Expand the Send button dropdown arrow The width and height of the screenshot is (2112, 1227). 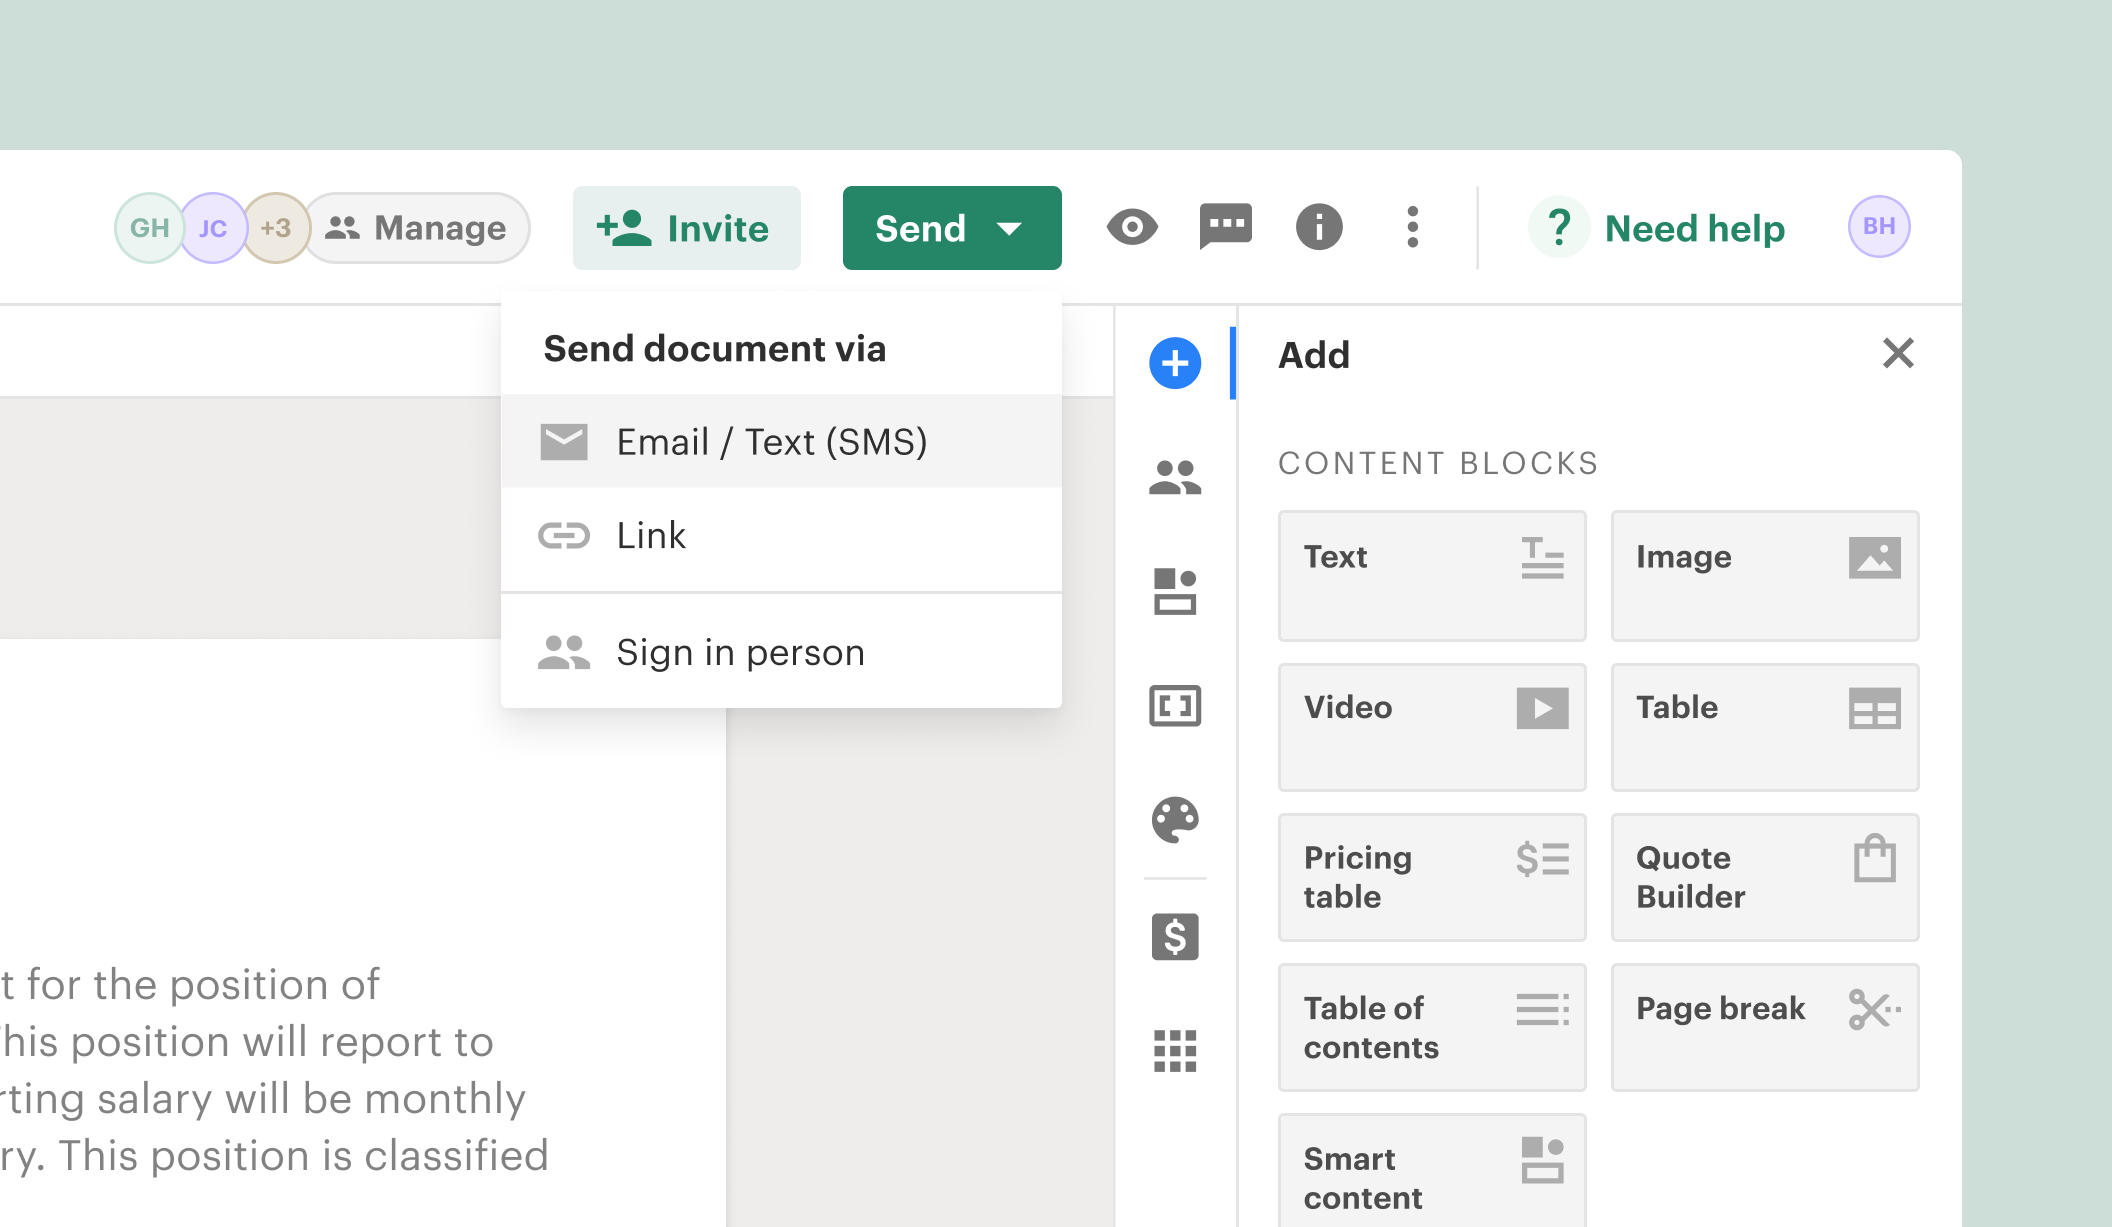pos(1010,228)
